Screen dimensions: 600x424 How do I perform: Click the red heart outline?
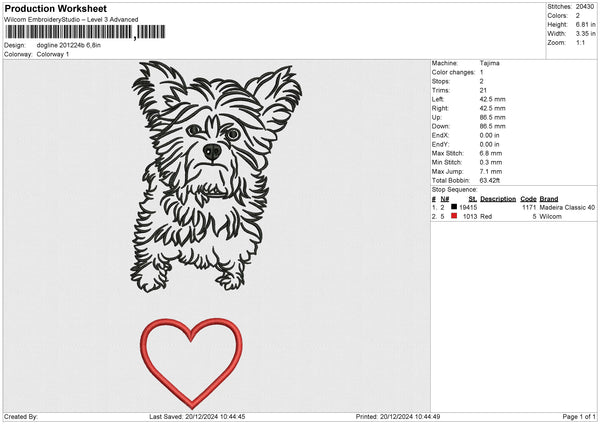[x=191, y=364]
